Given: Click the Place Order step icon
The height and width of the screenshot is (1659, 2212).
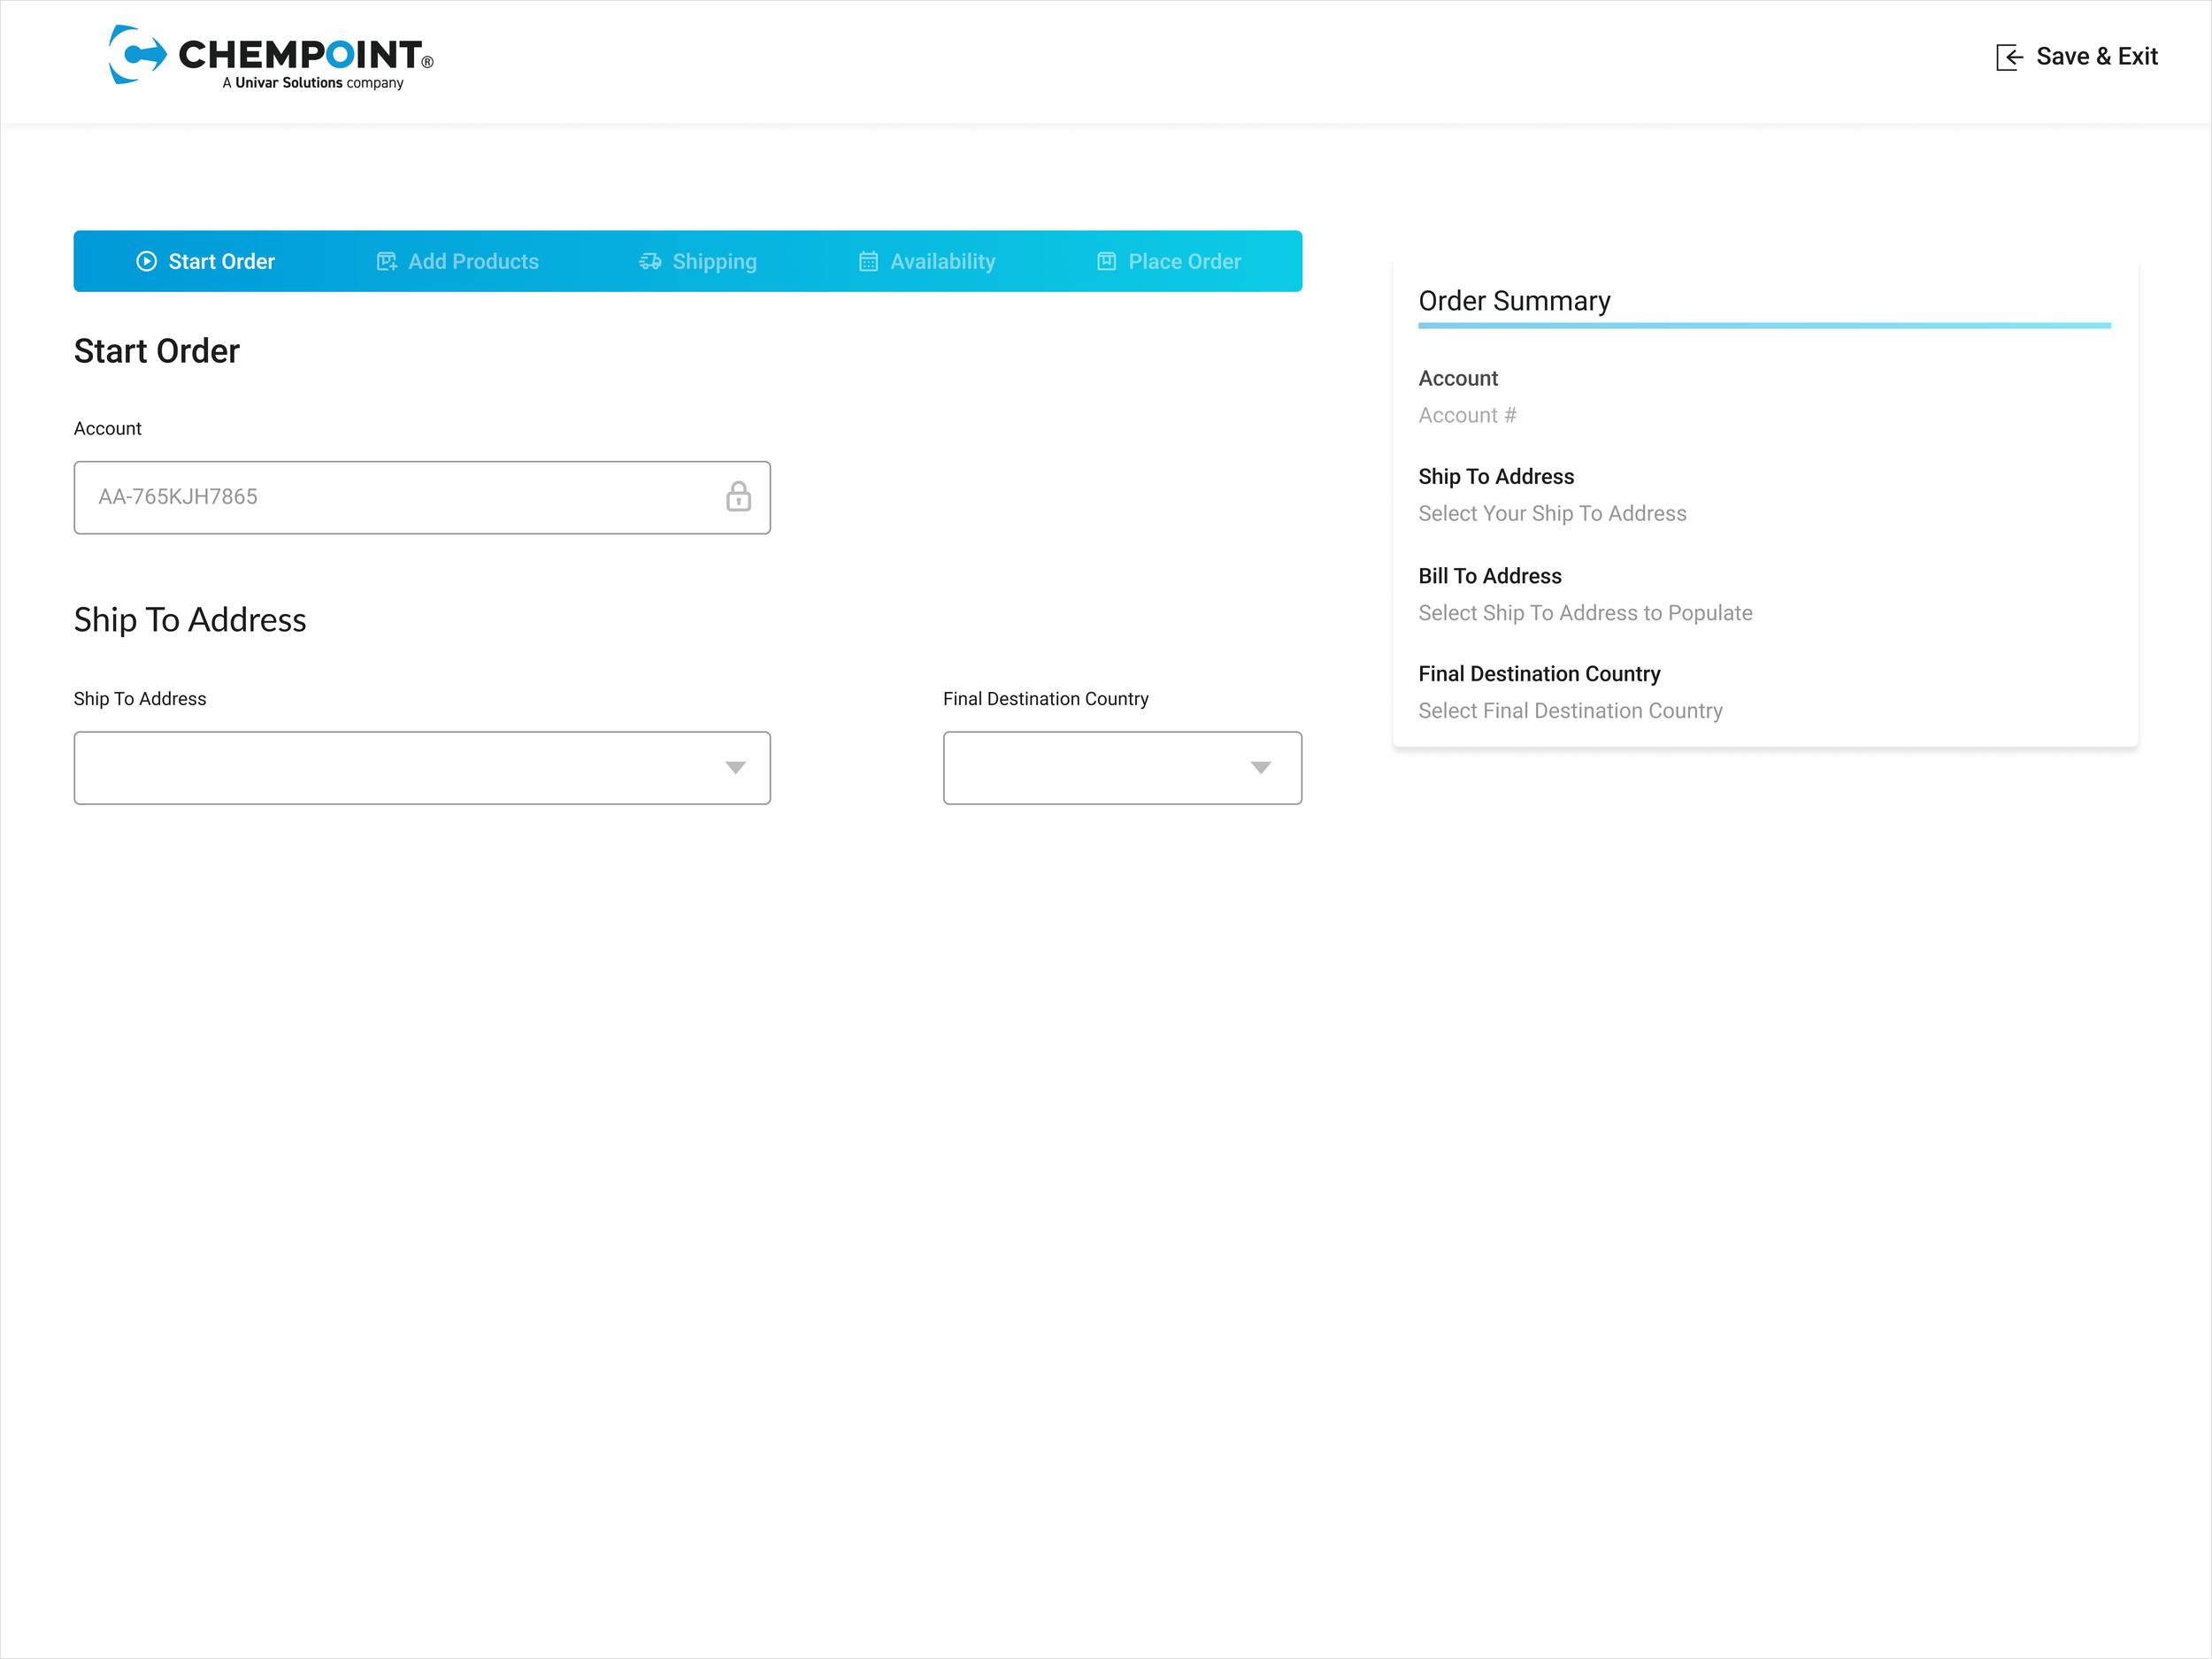Looking at the screenshot, I should coord(1106,261).
